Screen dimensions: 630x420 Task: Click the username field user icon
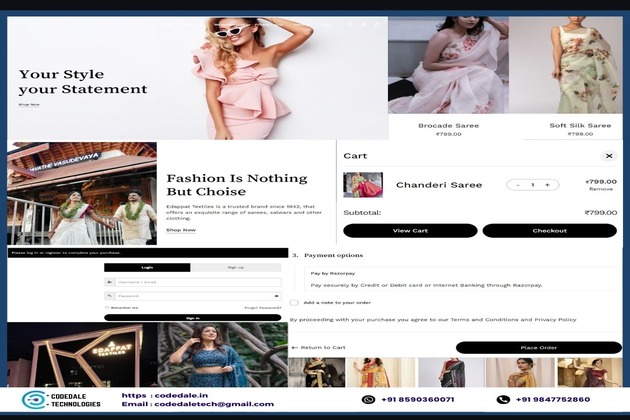pos(110,282)
